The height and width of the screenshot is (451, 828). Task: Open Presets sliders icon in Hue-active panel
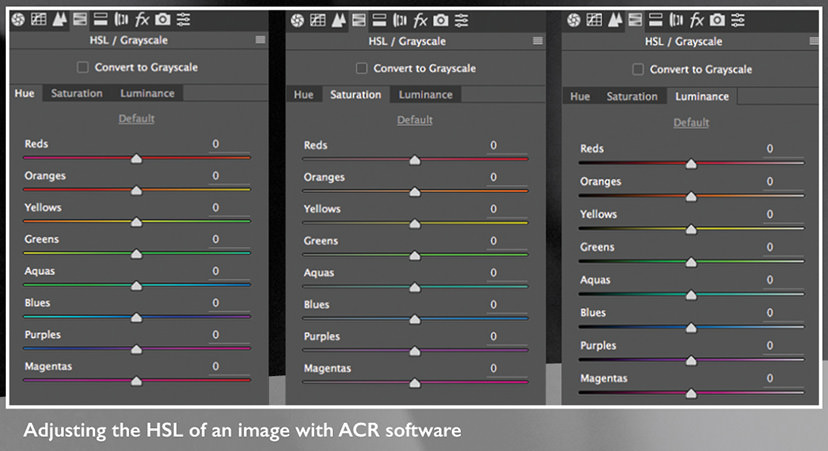tap(183, 20)
